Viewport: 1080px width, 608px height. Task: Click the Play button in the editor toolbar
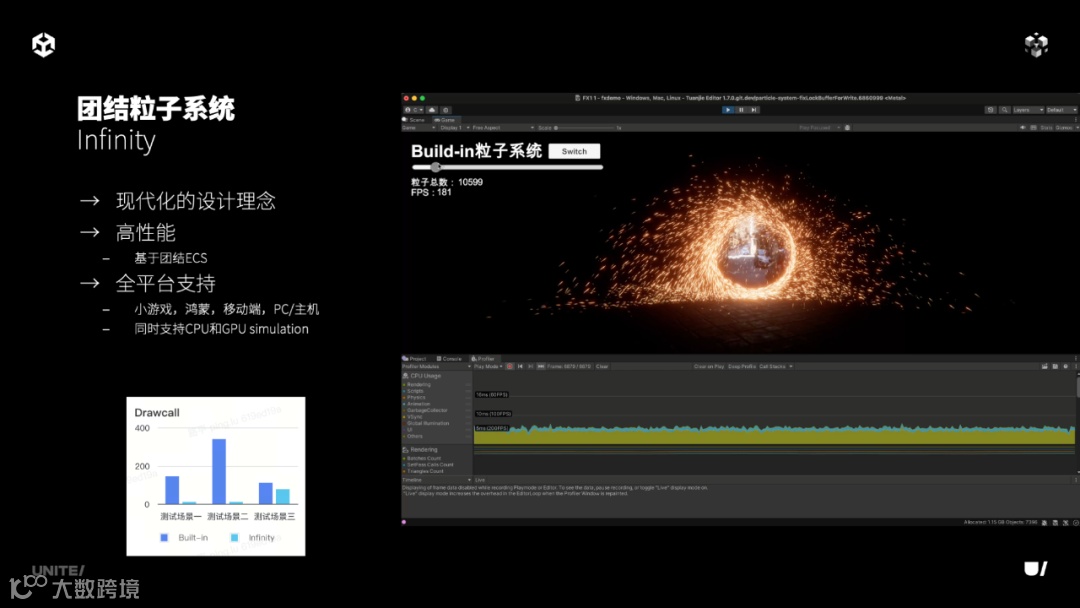click(727, 110)
